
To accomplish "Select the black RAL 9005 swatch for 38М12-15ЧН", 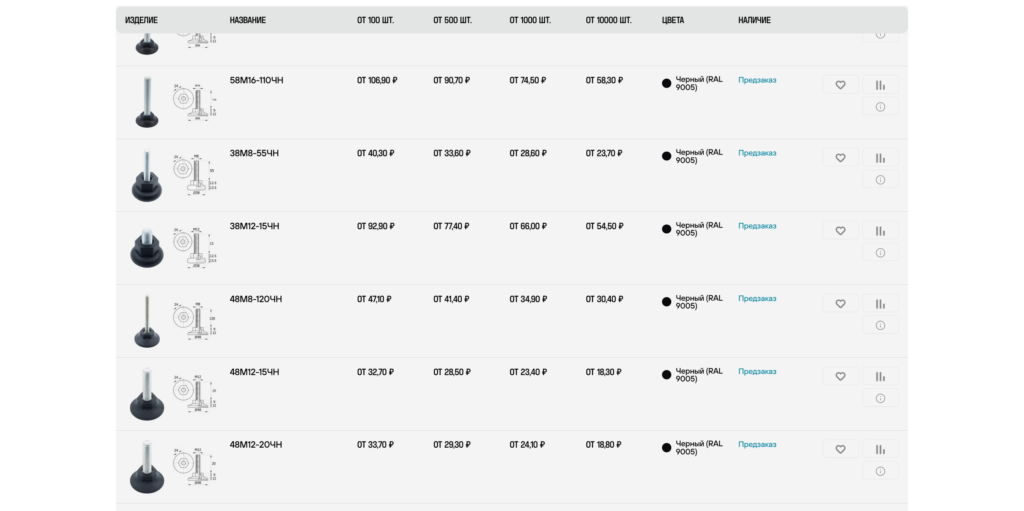I will pyautogui.click(x=666, y=229).
